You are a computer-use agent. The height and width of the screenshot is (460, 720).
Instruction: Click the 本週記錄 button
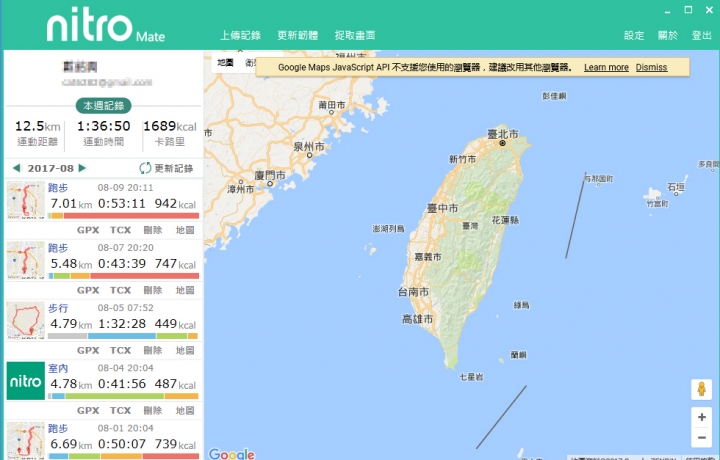coord(104,106)
